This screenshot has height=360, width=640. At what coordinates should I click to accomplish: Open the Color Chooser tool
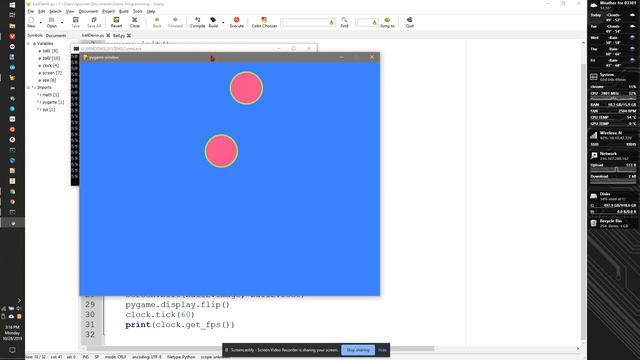[x=264, y=20]
